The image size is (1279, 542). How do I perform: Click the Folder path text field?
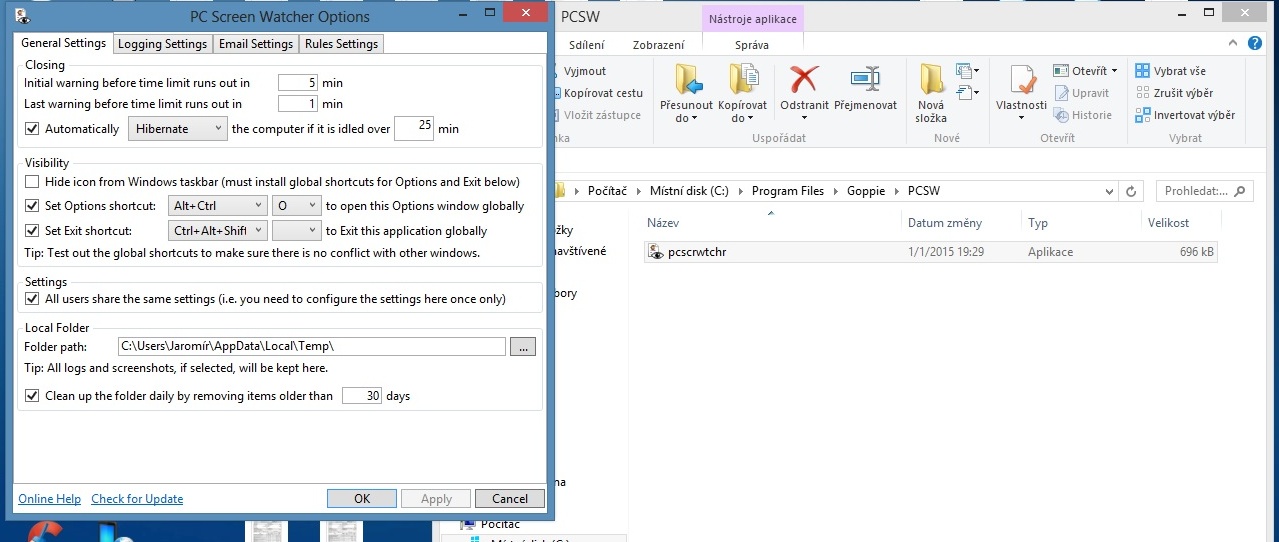(312, 346)
